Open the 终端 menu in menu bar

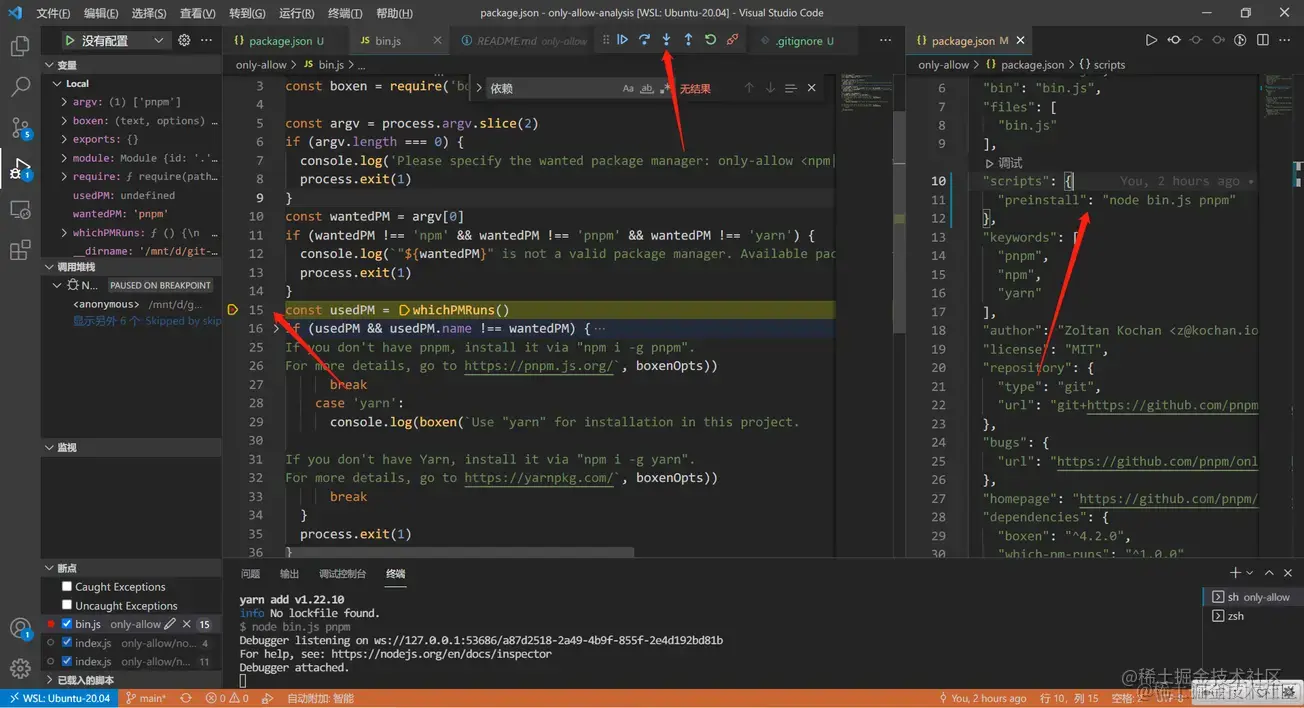click(345, 13)
